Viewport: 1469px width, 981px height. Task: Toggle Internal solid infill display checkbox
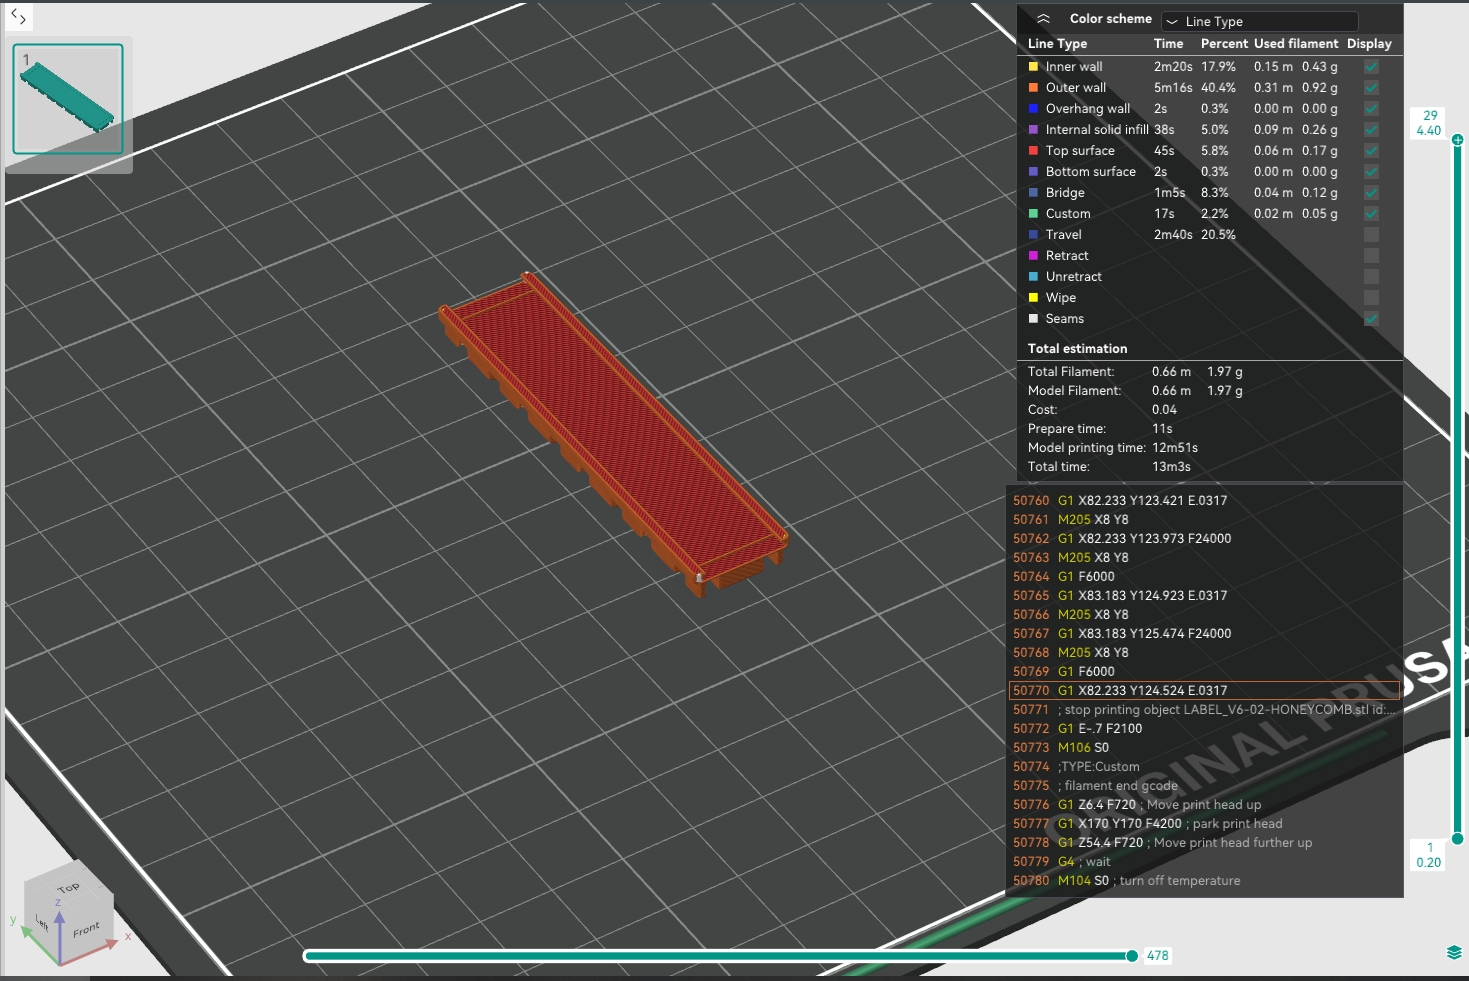pyautogui.click(x=1371, y=130)
